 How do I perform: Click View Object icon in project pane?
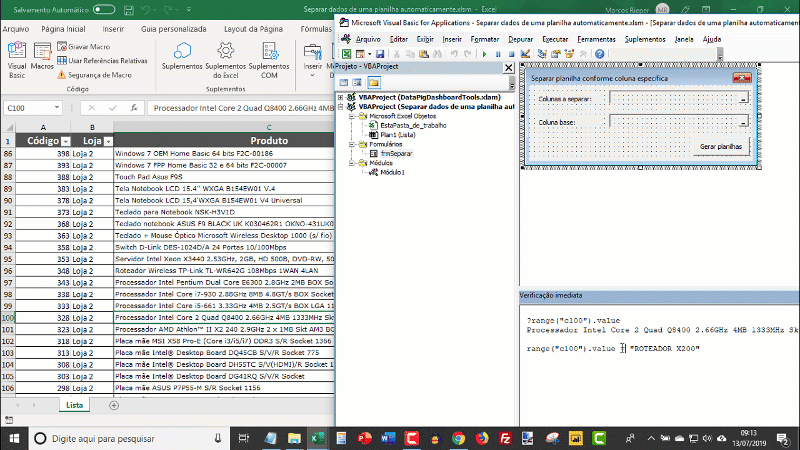pos(357,83)
